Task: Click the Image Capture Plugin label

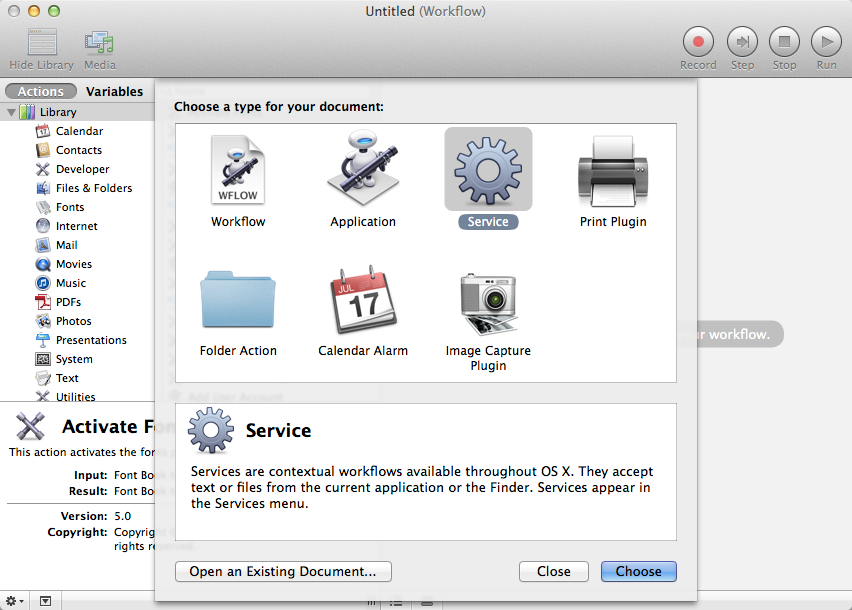Action: (488, 358)
